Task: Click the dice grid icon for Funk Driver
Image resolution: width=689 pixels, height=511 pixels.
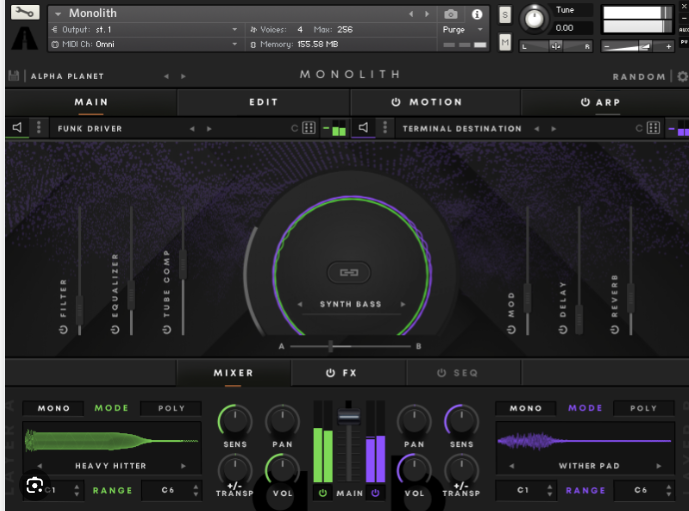Action: point(309,128)
